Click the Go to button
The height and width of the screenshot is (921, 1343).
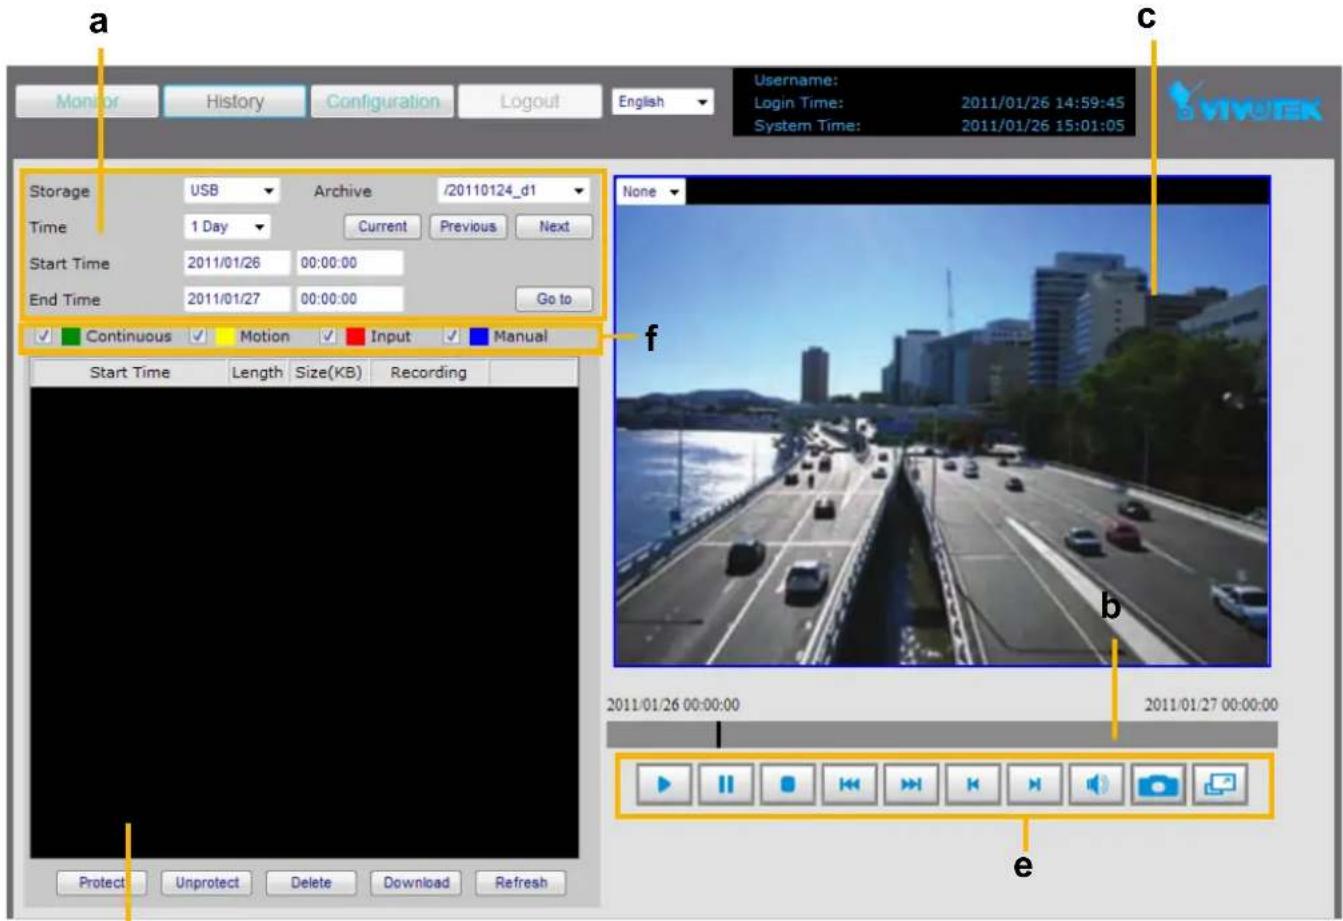coord(553,299)
